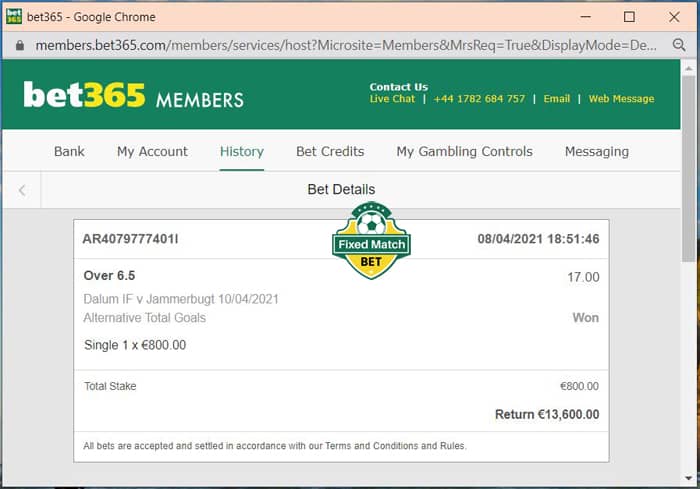The height and width of the screenshot is (489, 700).
Task: Click the zoom magnifier icon in address bar
Action: click(x=679, y=45)
